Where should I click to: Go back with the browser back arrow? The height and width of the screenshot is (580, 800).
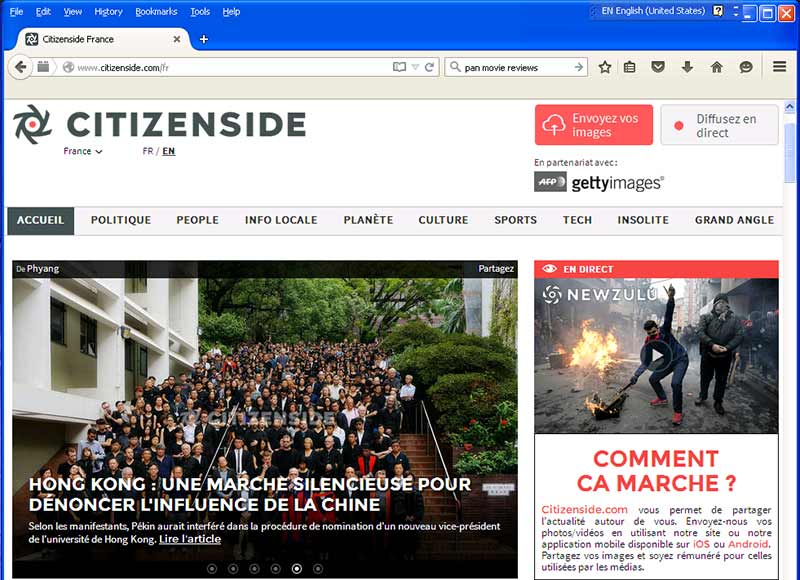(x=20, y=67)
